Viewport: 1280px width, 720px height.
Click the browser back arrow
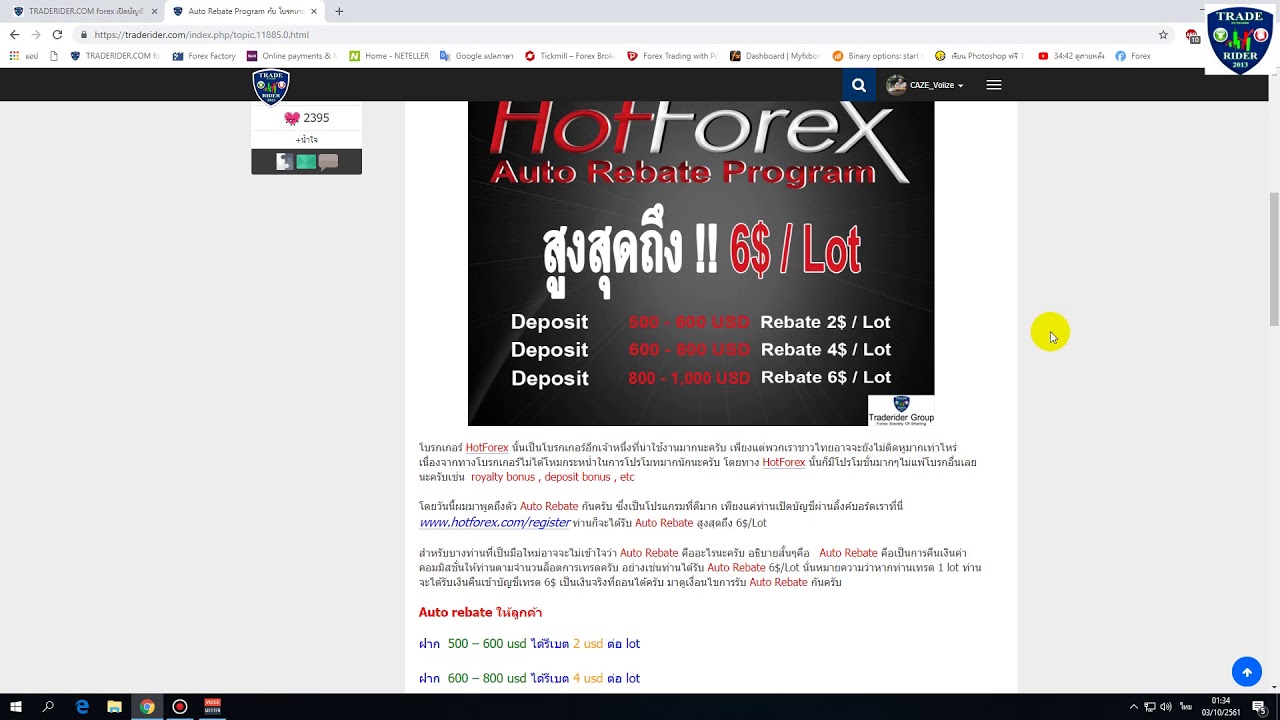pos(14,34)
